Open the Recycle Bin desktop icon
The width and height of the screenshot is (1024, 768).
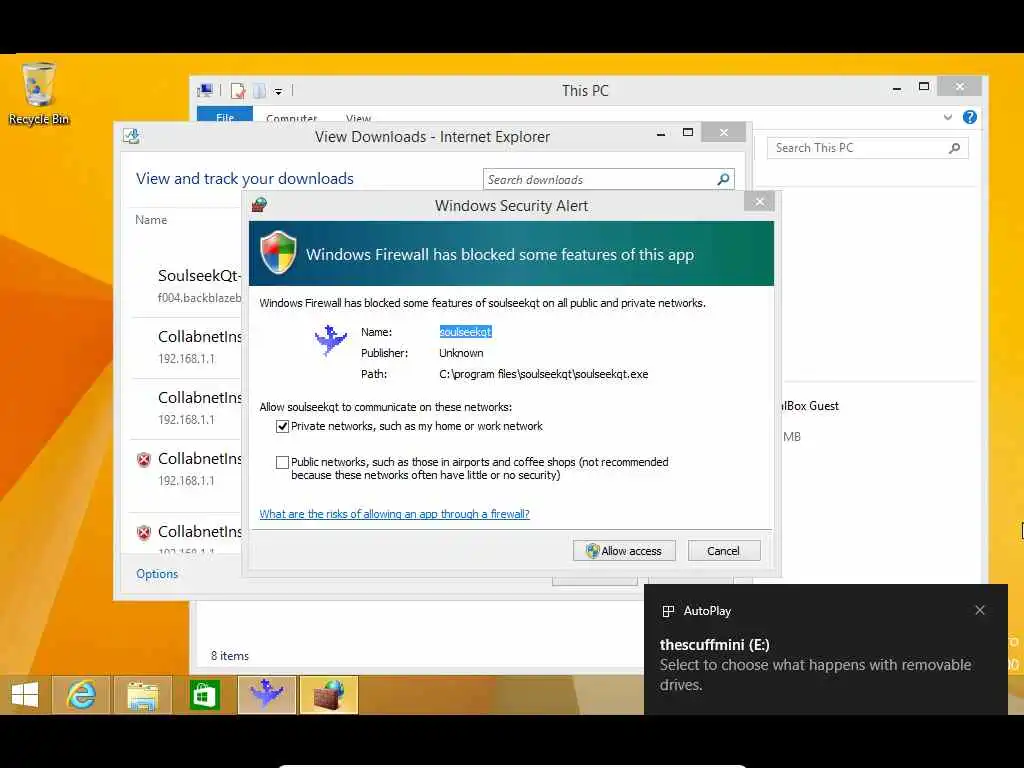(39, 93)
